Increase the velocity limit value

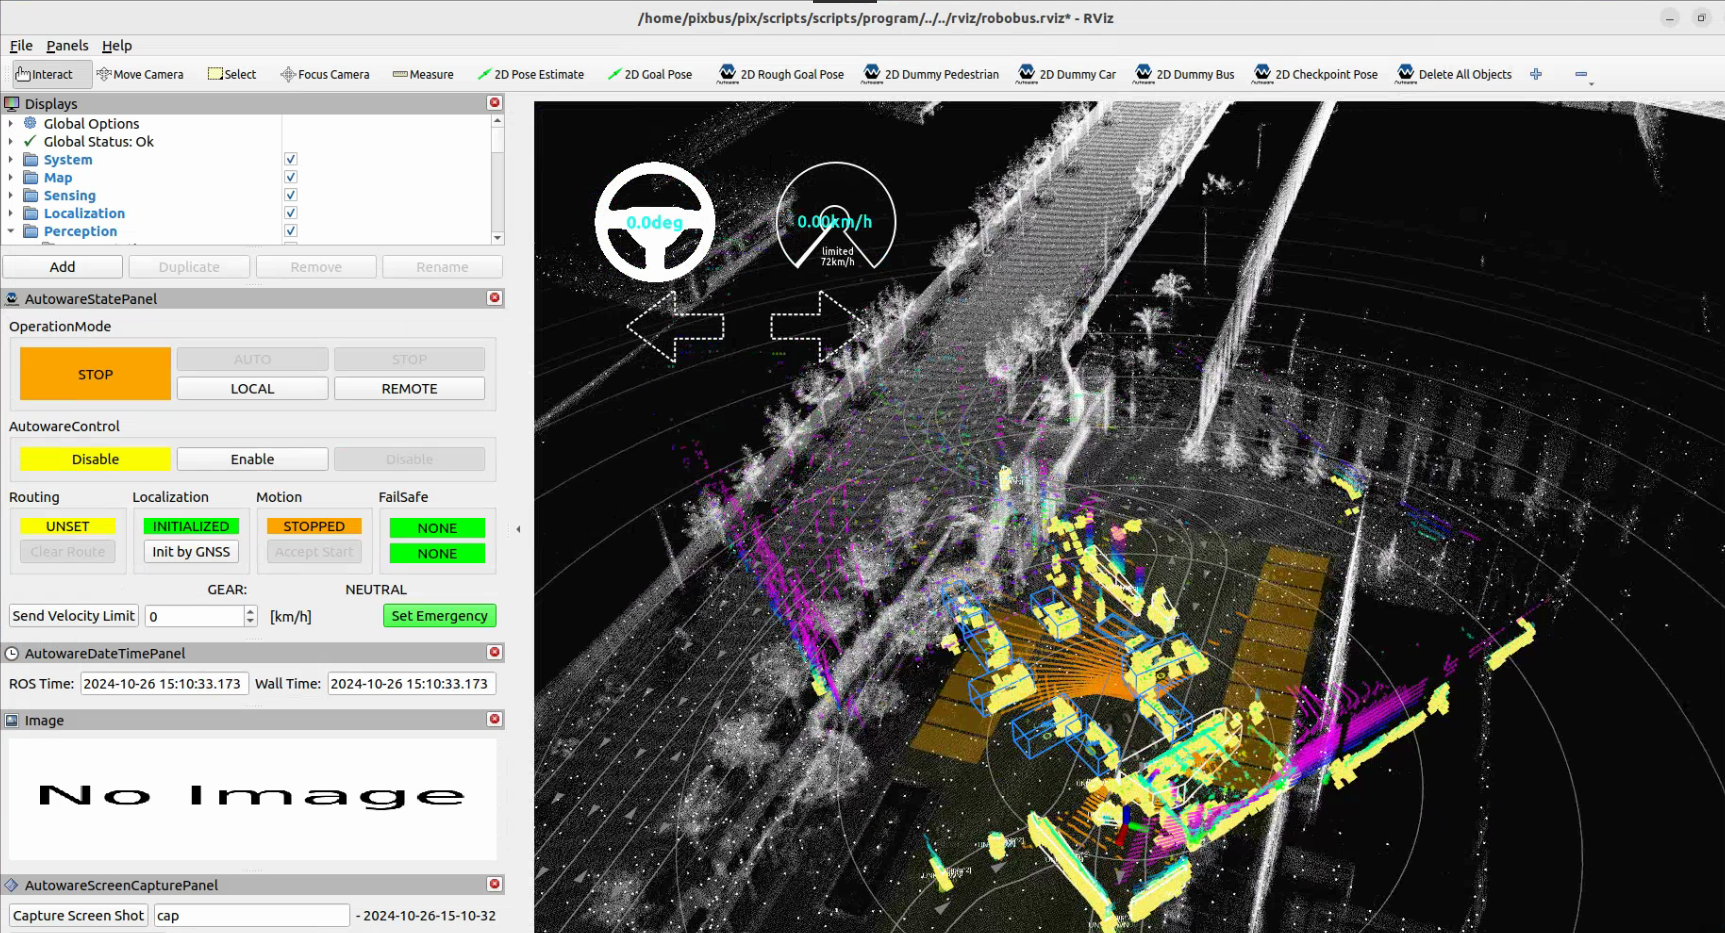[251, 611]
